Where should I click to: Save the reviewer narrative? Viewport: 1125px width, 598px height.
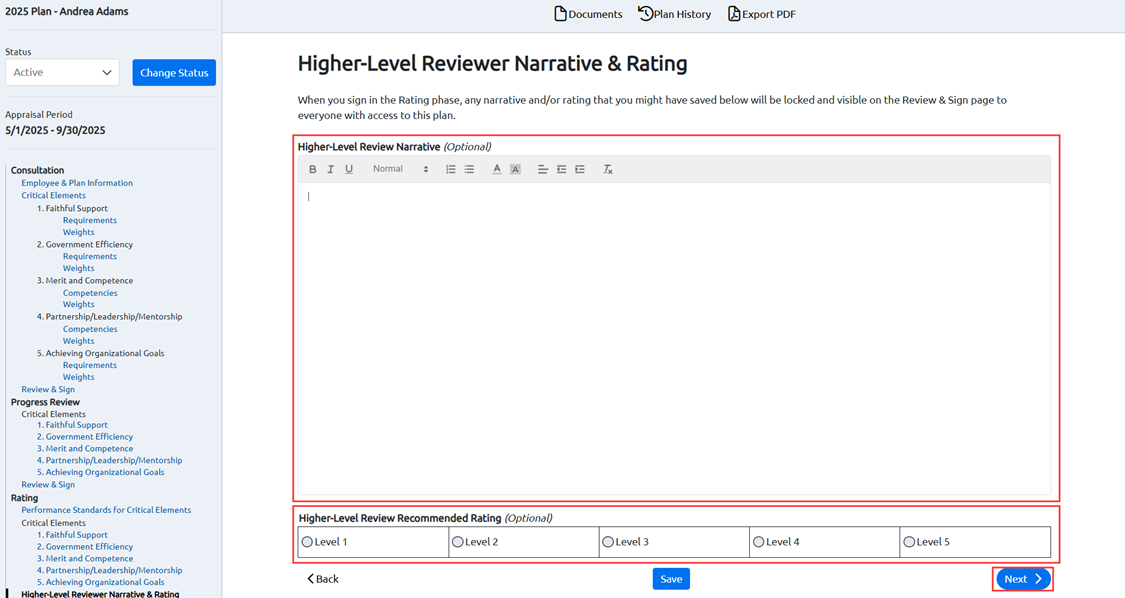click(671, 579)
